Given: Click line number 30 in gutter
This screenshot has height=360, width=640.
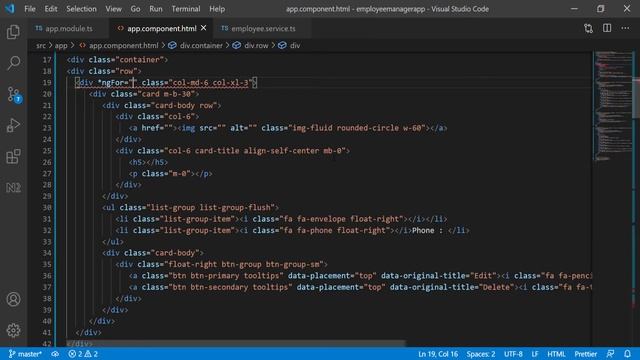Looking at the screenshot, I should (47, 207).
